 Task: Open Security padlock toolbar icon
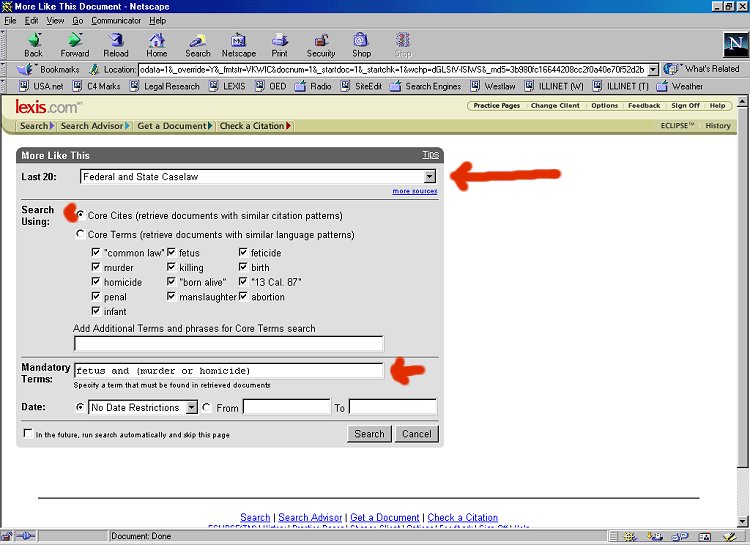[320, 45]
